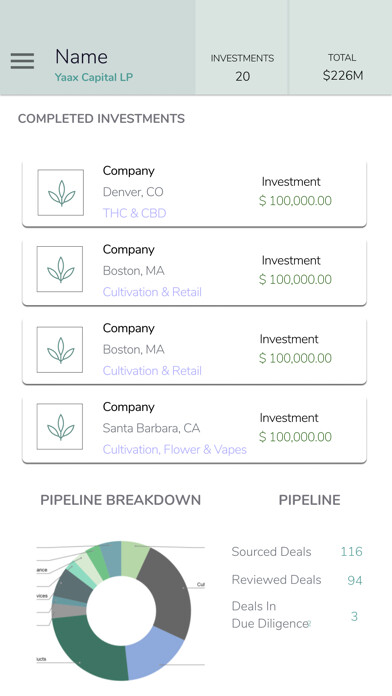392x696 pixels.
Task: Click the leaf logo of Santa Barbara company
Action: [60, 426]
